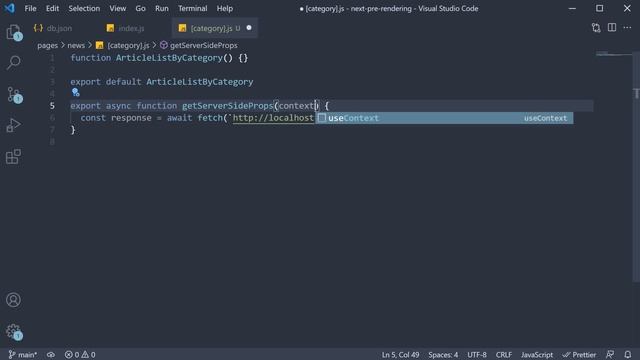The width and height of the screenshot is (640, 360).
Task: Click the lightbulb code action icon
Action: click(76, 93)
